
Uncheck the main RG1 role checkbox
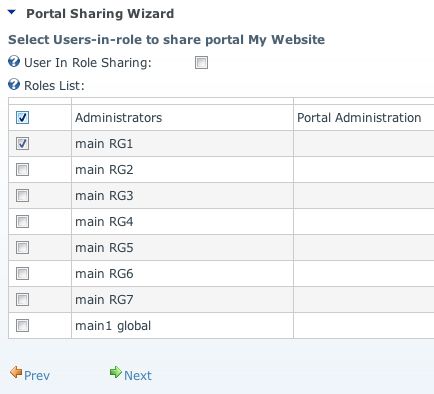click(22, 143)
